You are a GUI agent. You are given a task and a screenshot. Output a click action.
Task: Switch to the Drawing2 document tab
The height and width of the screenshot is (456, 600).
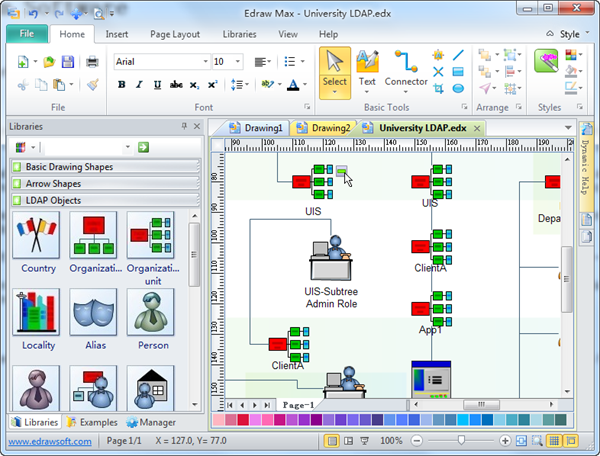pyautogui.click(x=325, y=128)
